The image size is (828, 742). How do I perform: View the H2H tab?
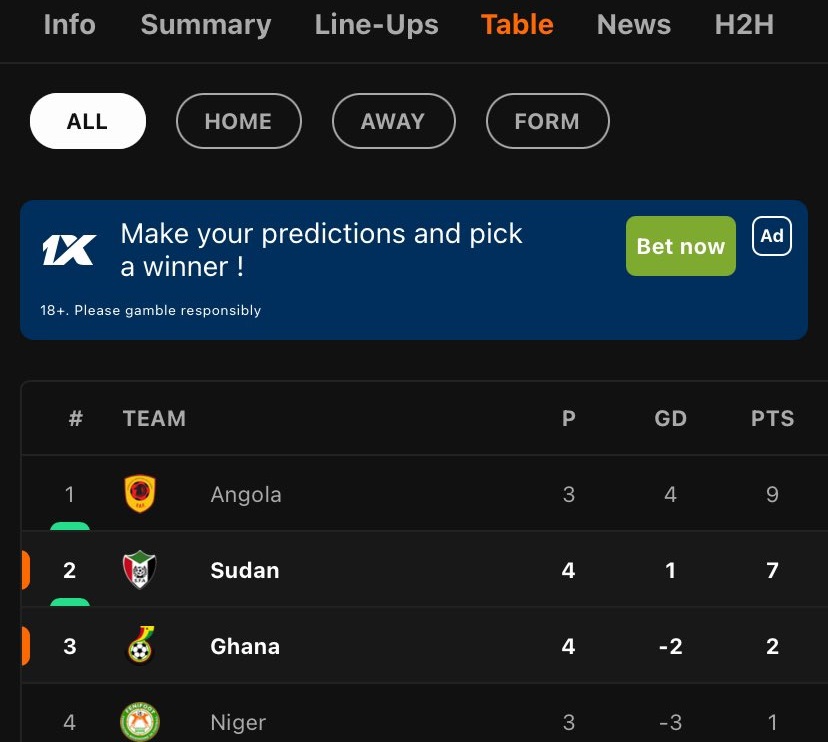tap(744, 25)
